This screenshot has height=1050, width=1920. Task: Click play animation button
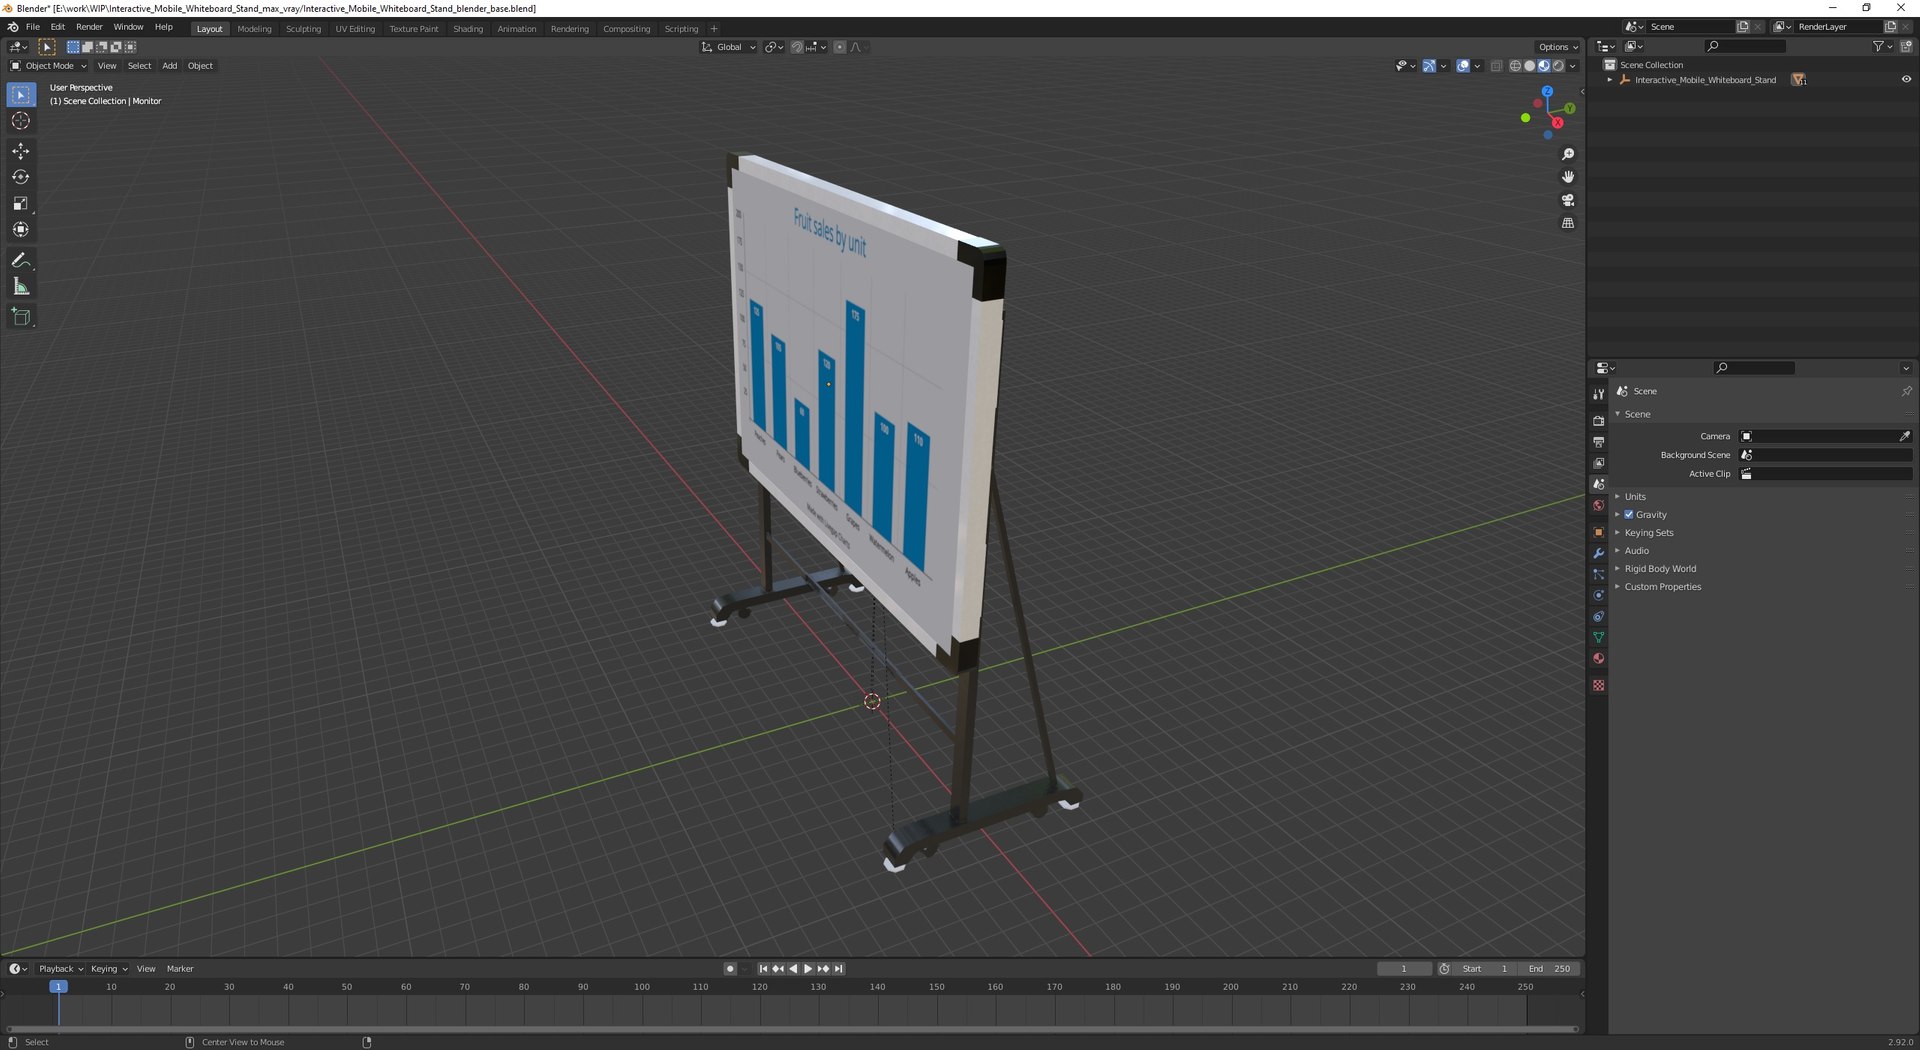[808, 969]
